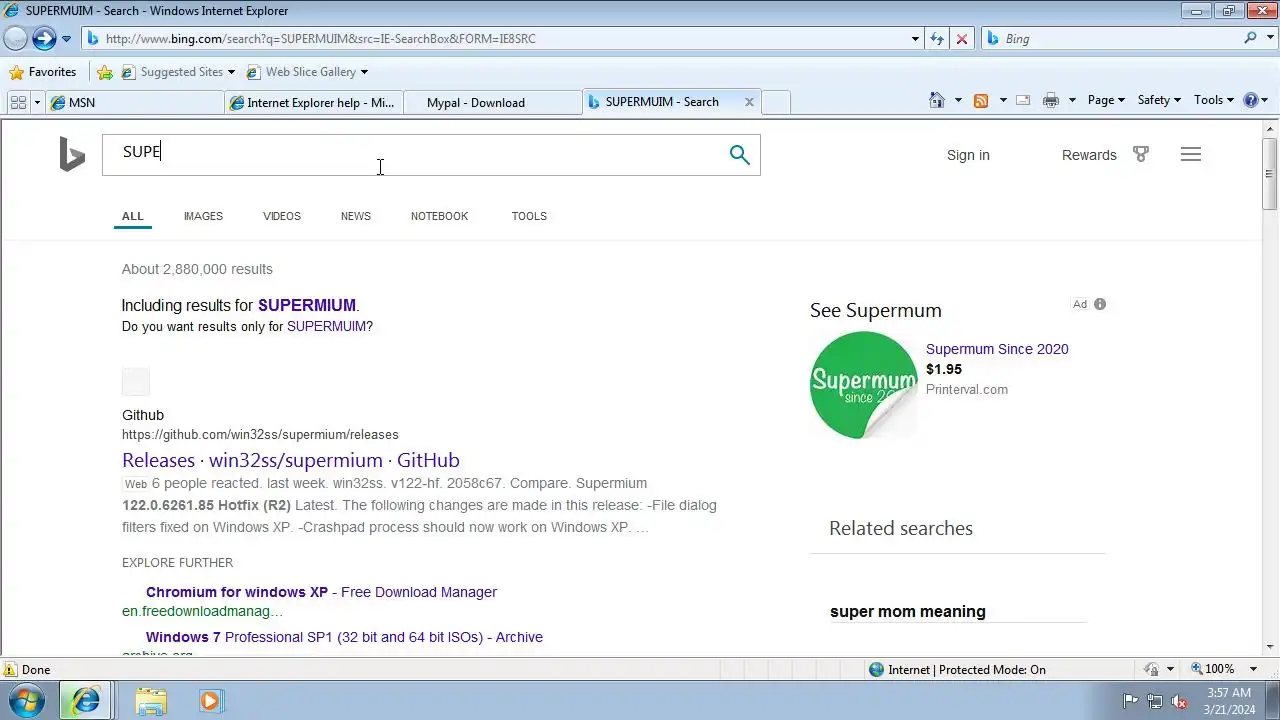
Task: Click the Help question mark icon
Action: 1250,100
